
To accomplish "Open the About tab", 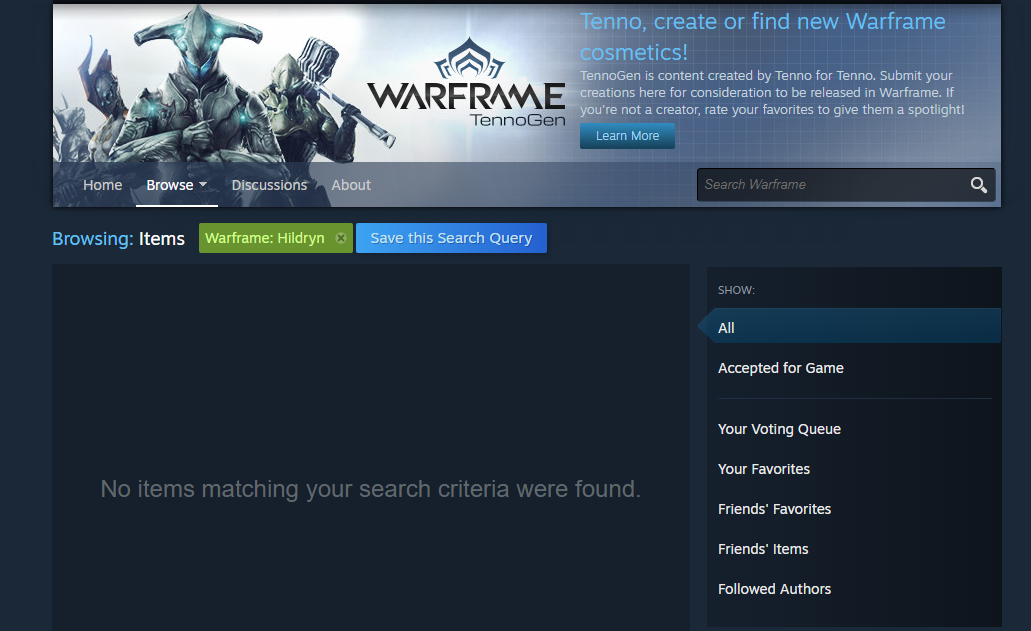I will [x=351, y=185].
